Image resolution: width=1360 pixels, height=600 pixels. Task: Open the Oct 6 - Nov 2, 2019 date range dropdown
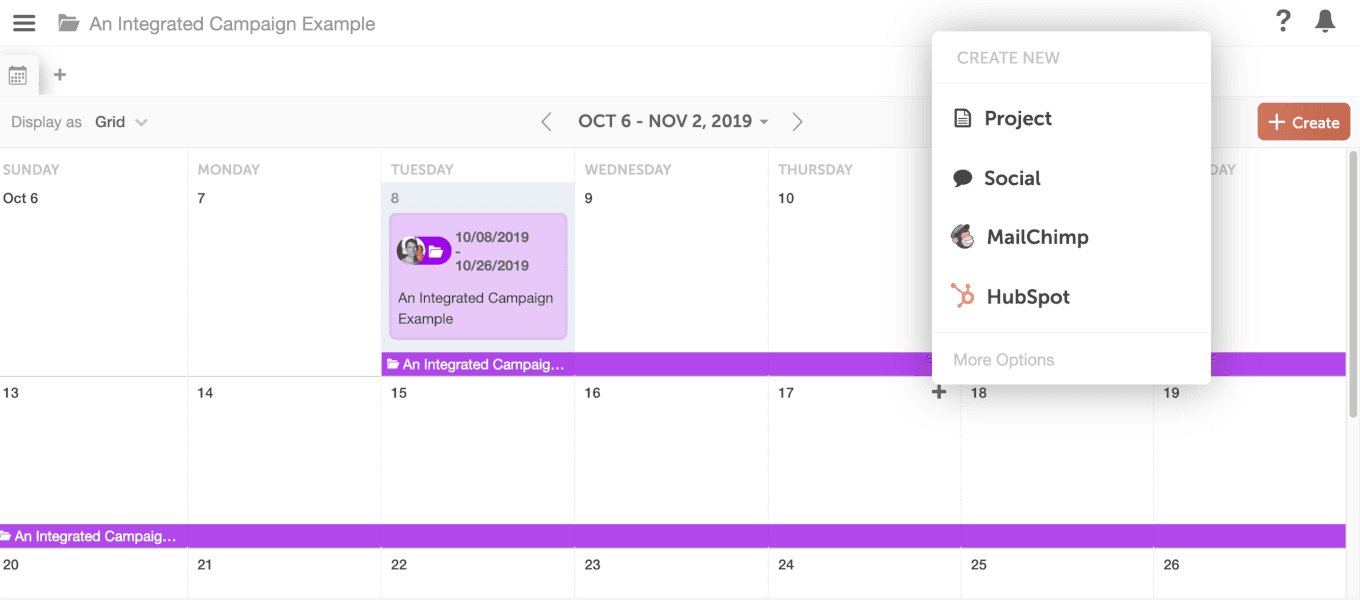(673, 121)
